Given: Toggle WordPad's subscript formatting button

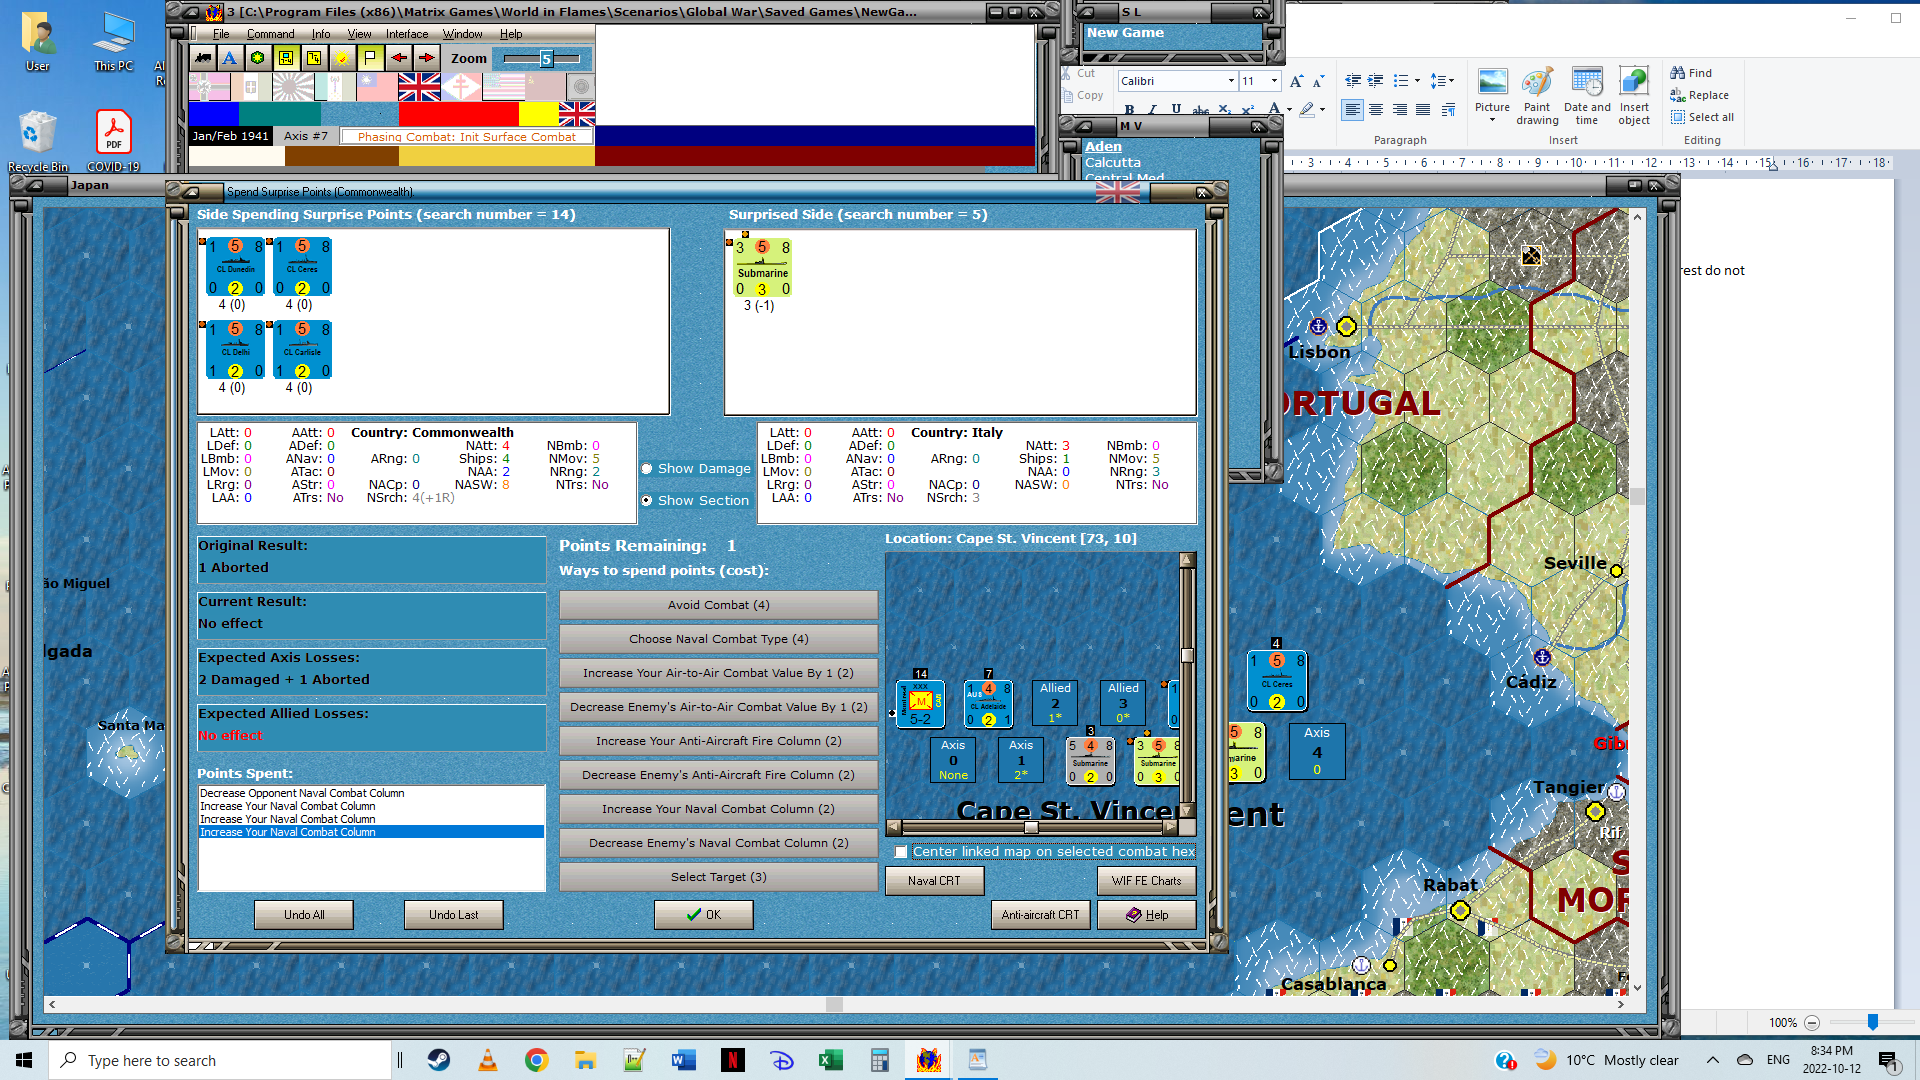Looking at the screenshot, I should [1225, 109].
